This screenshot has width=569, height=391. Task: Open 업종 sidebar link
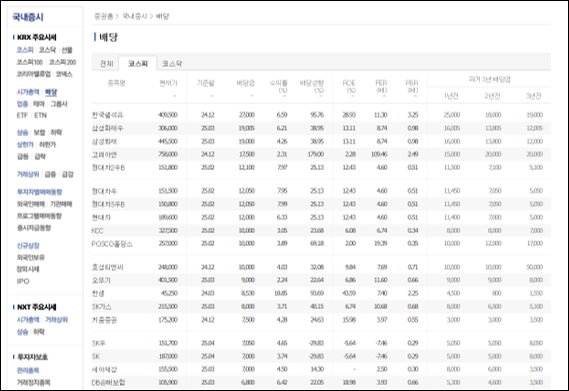pos(22,104)
